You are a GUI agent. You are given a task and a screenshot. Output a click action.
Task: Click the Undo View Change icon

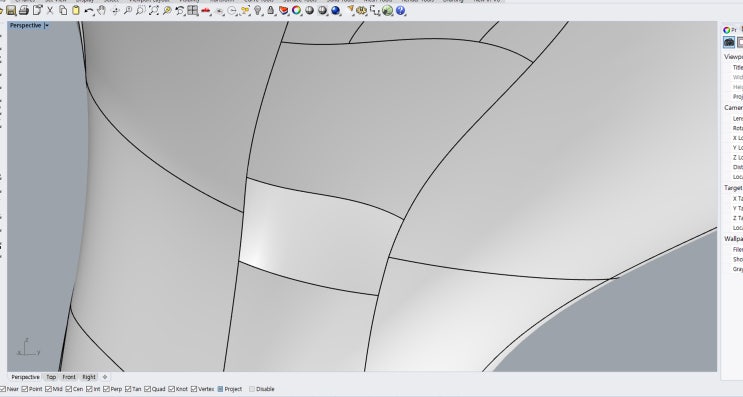180,10
